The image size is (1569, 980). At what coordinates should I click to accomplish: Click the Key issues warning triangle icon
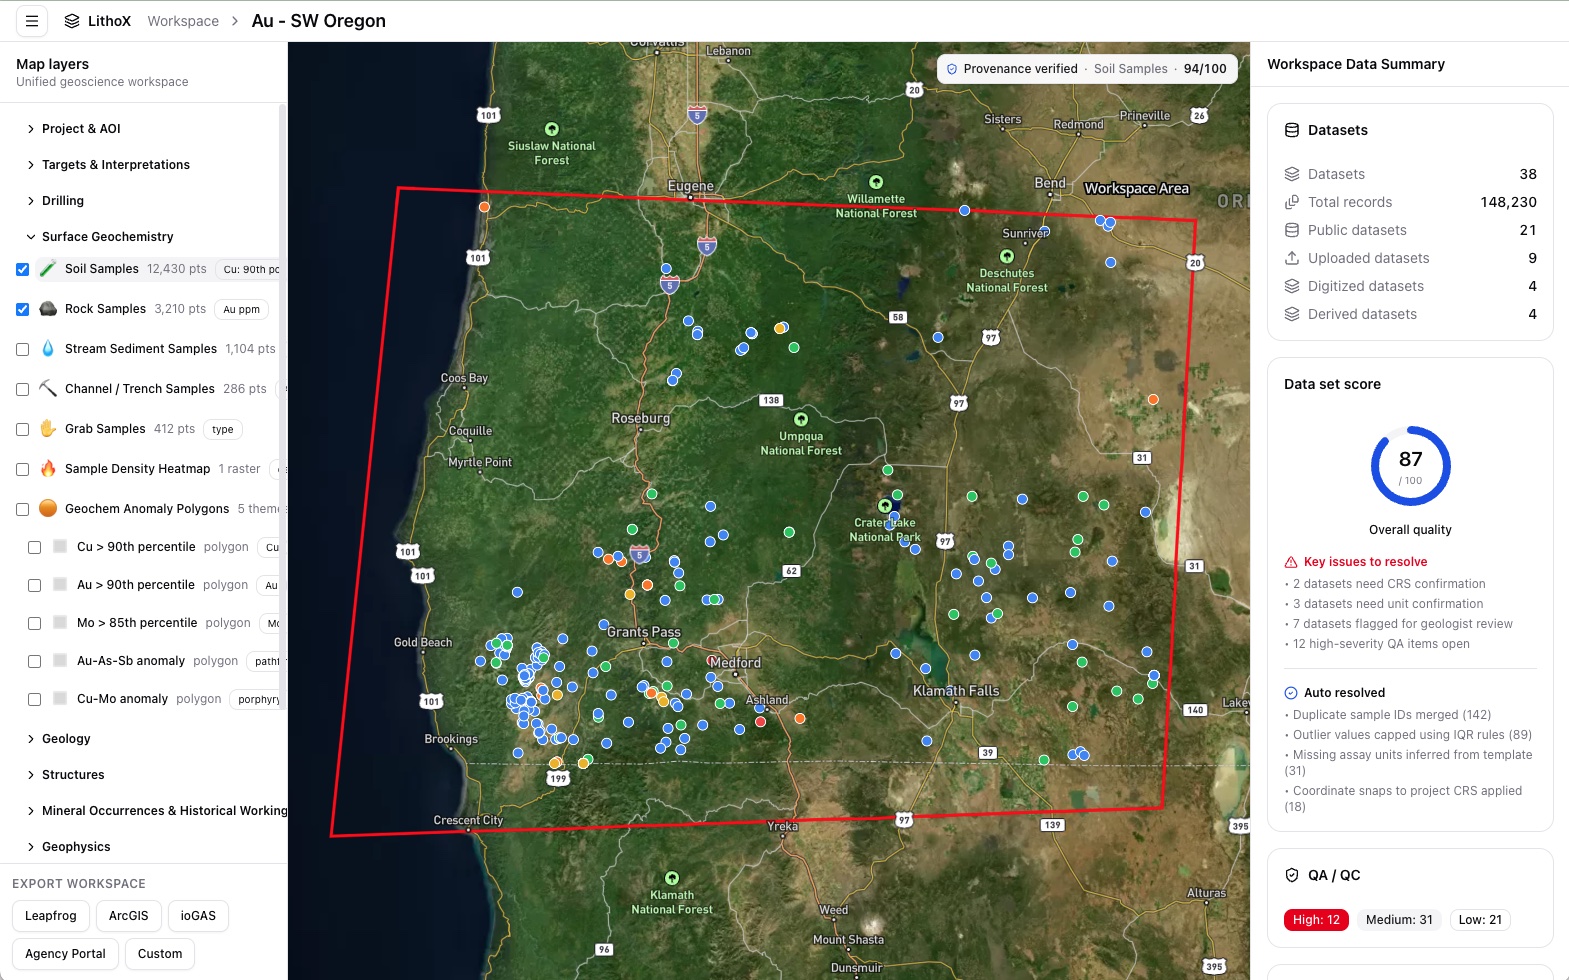point(1291,562)
